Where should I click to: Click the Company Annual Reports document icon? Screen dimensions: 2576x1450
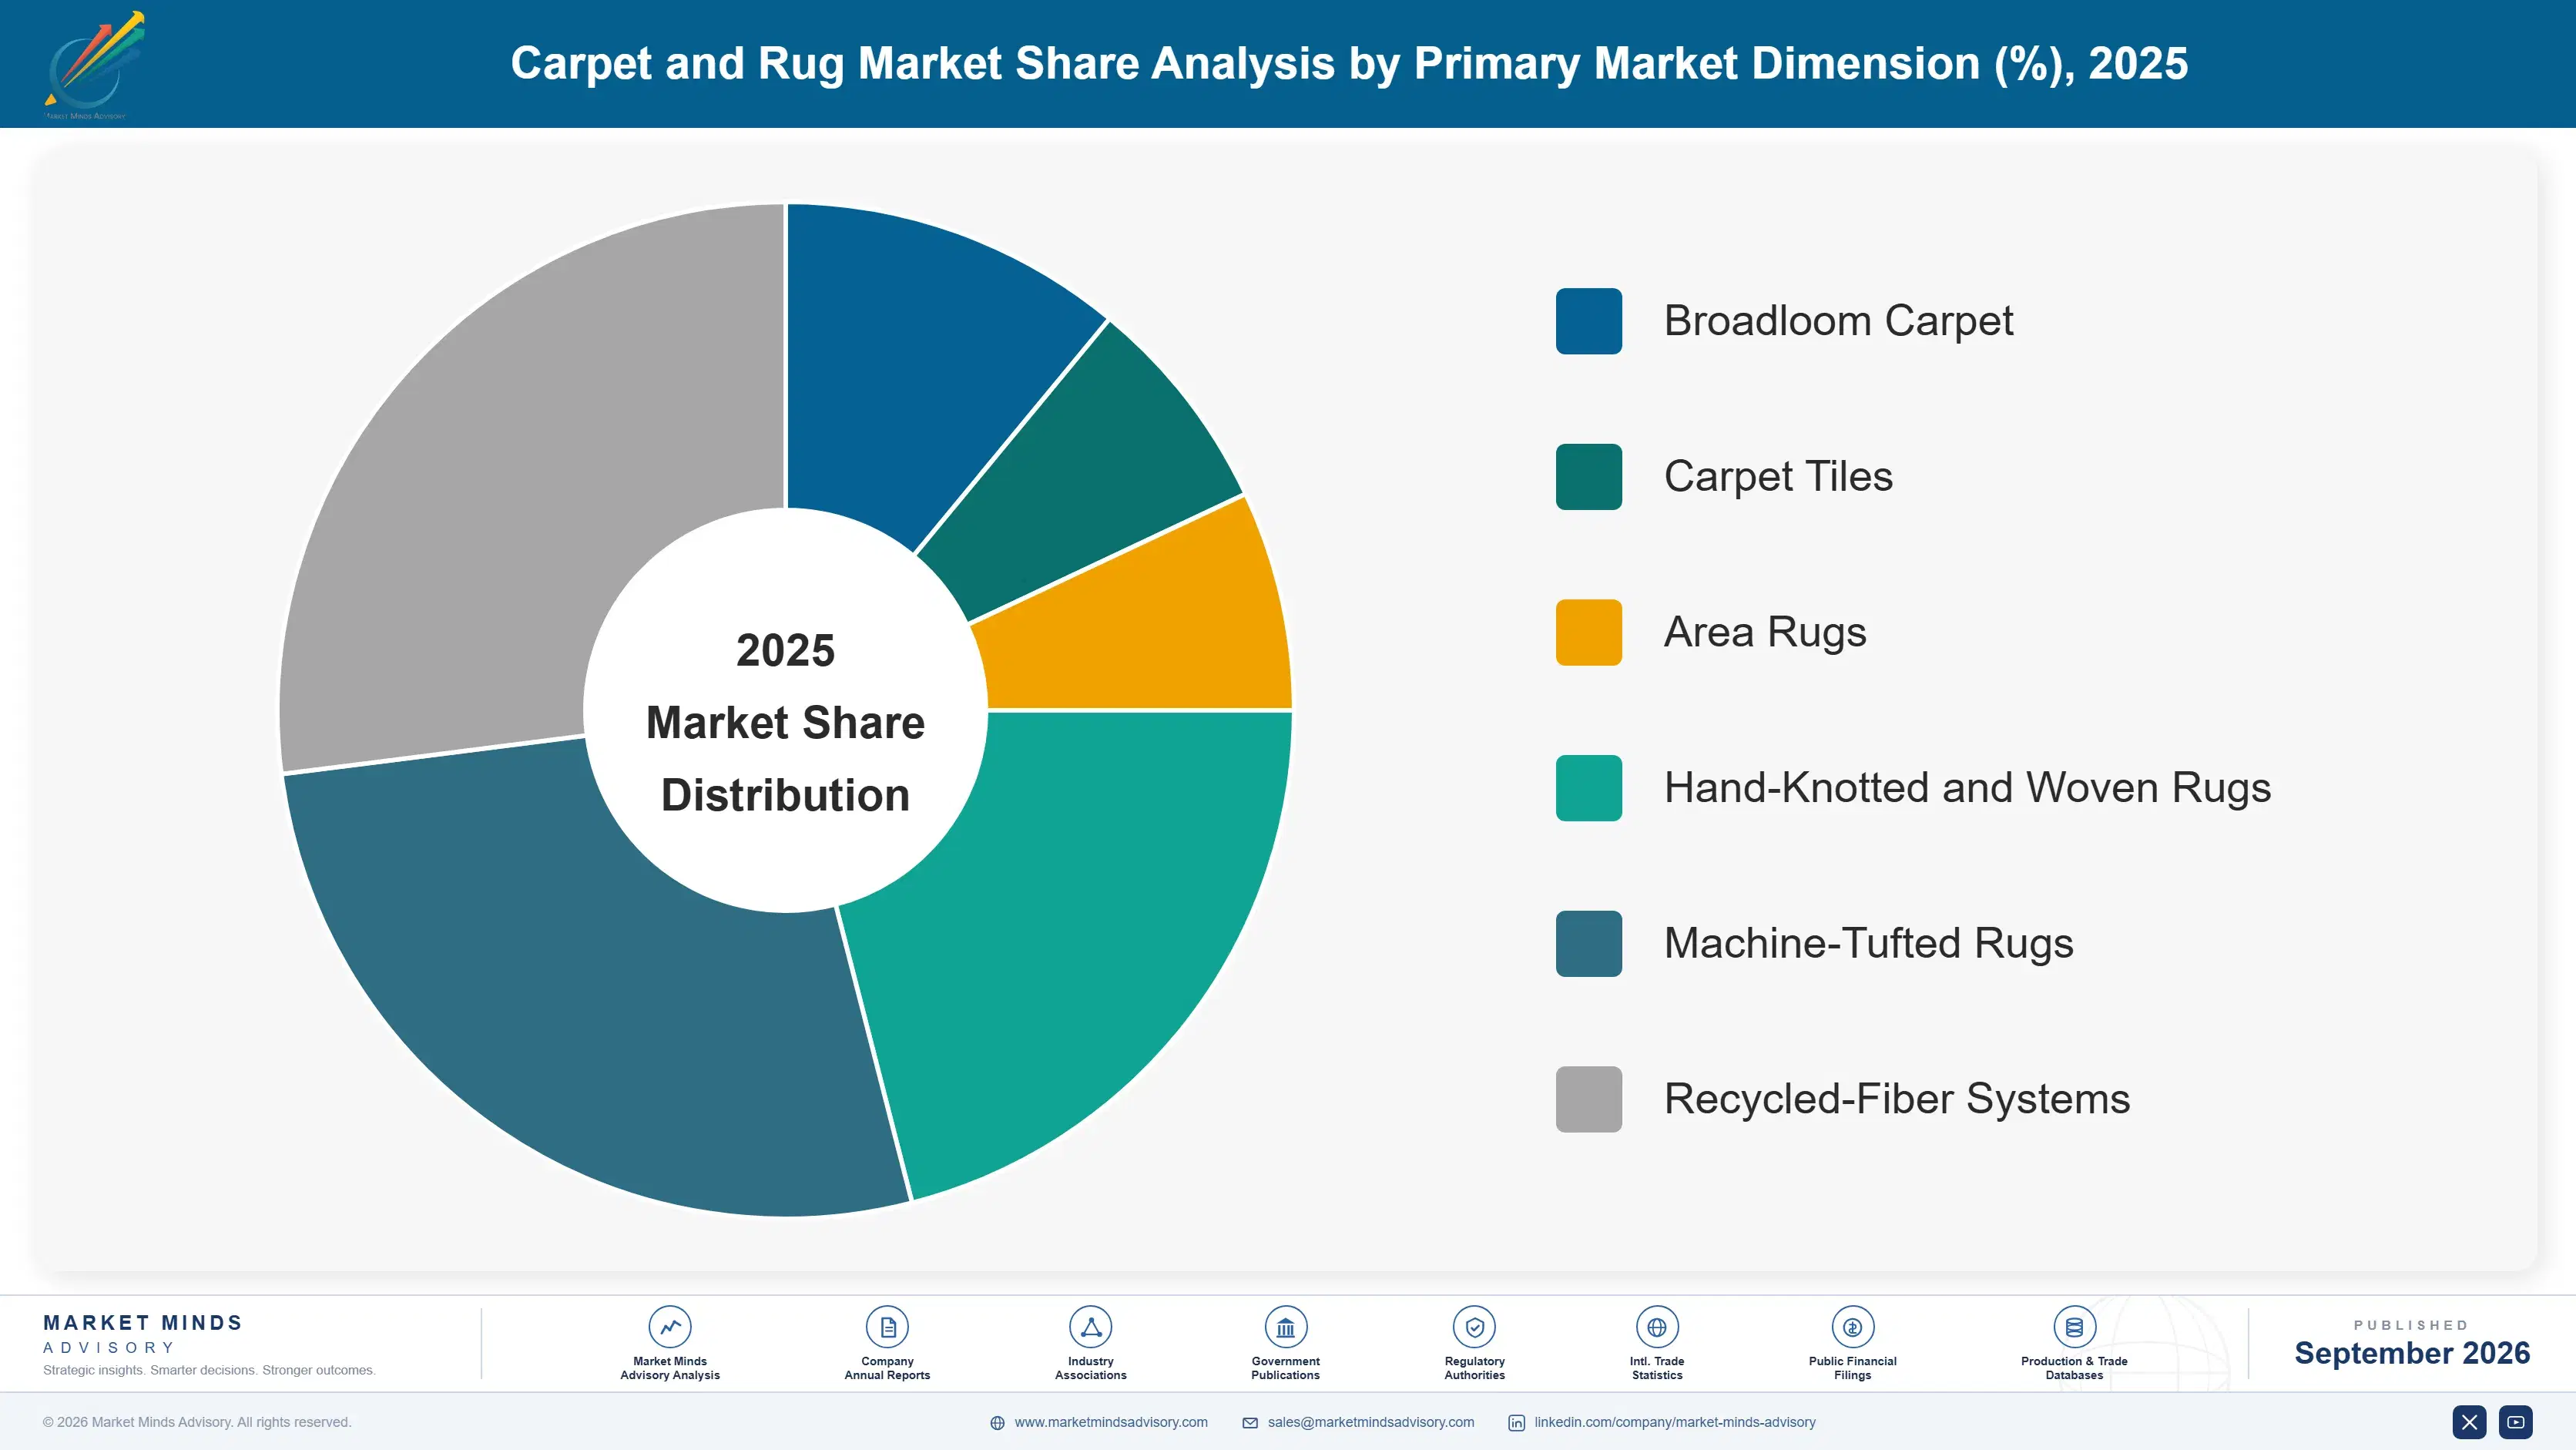coord(887,1327)
